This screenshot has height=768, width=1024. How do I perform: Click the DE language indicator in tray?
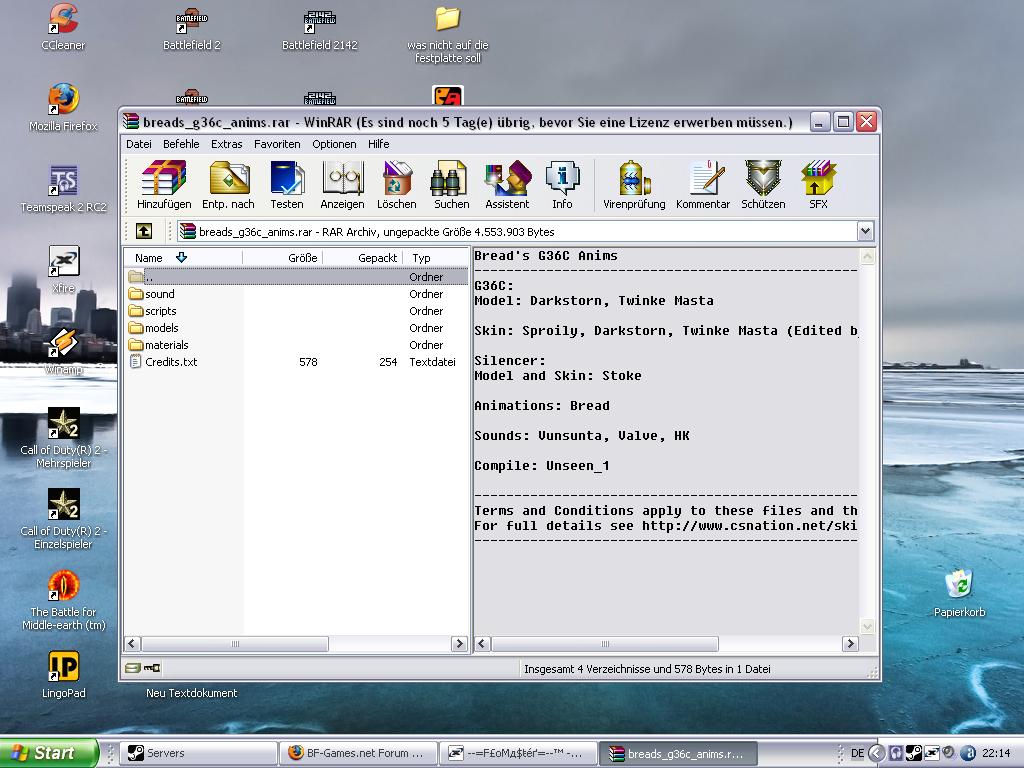click(x=857, y=753)
